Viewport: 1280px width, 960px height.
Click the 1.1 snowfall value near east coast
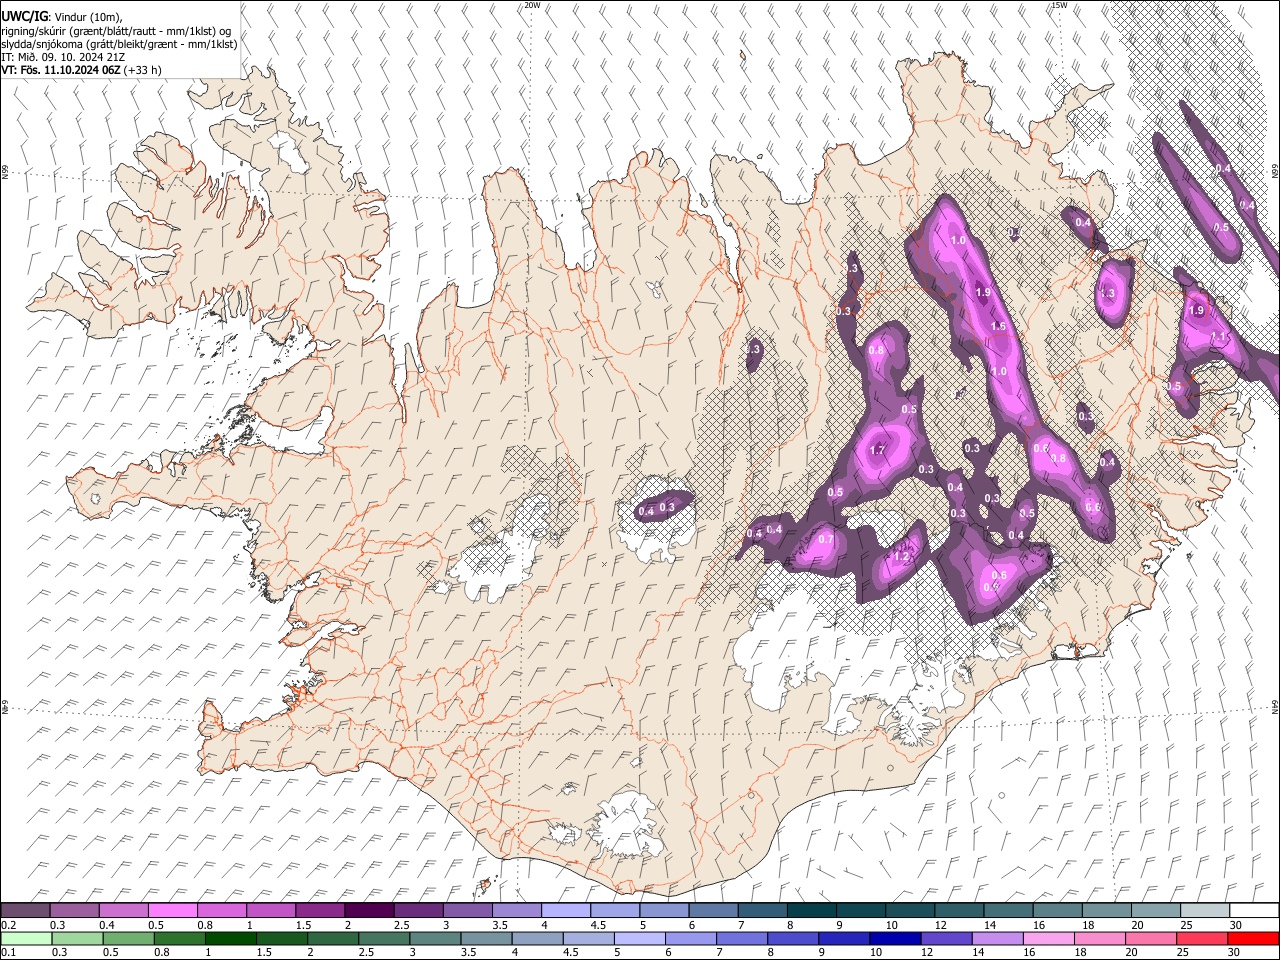(x=1219, y=337)
